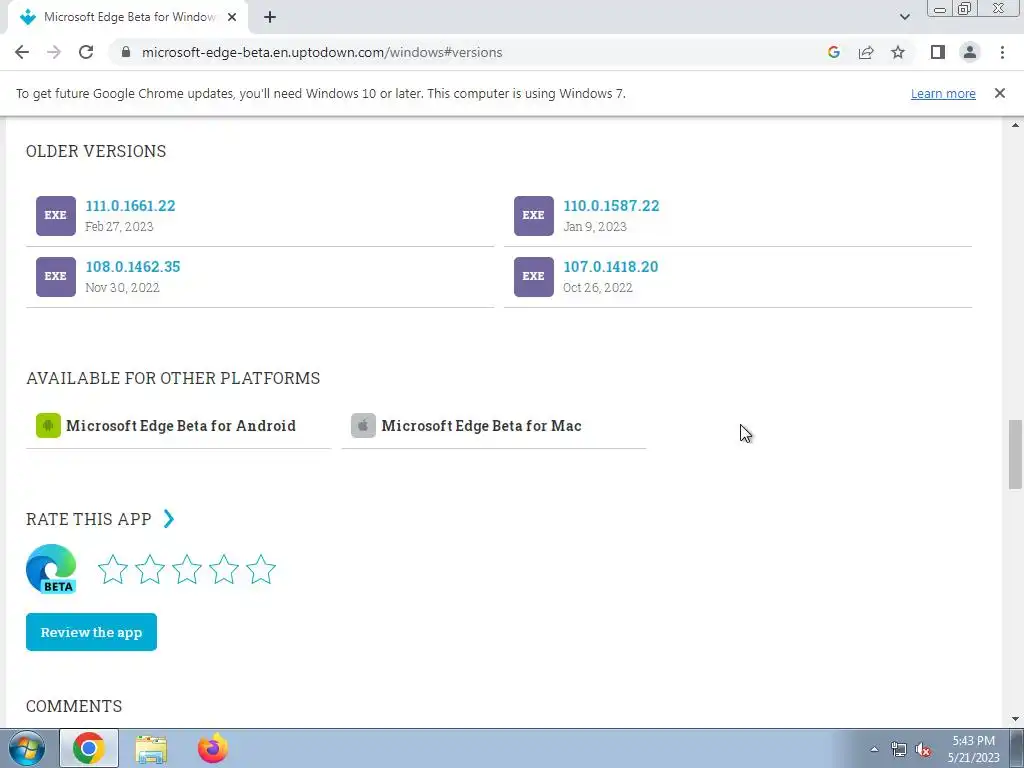Rate the app four stars
The width and height of the screenshot is (1024, 768).
coord(224,569)
